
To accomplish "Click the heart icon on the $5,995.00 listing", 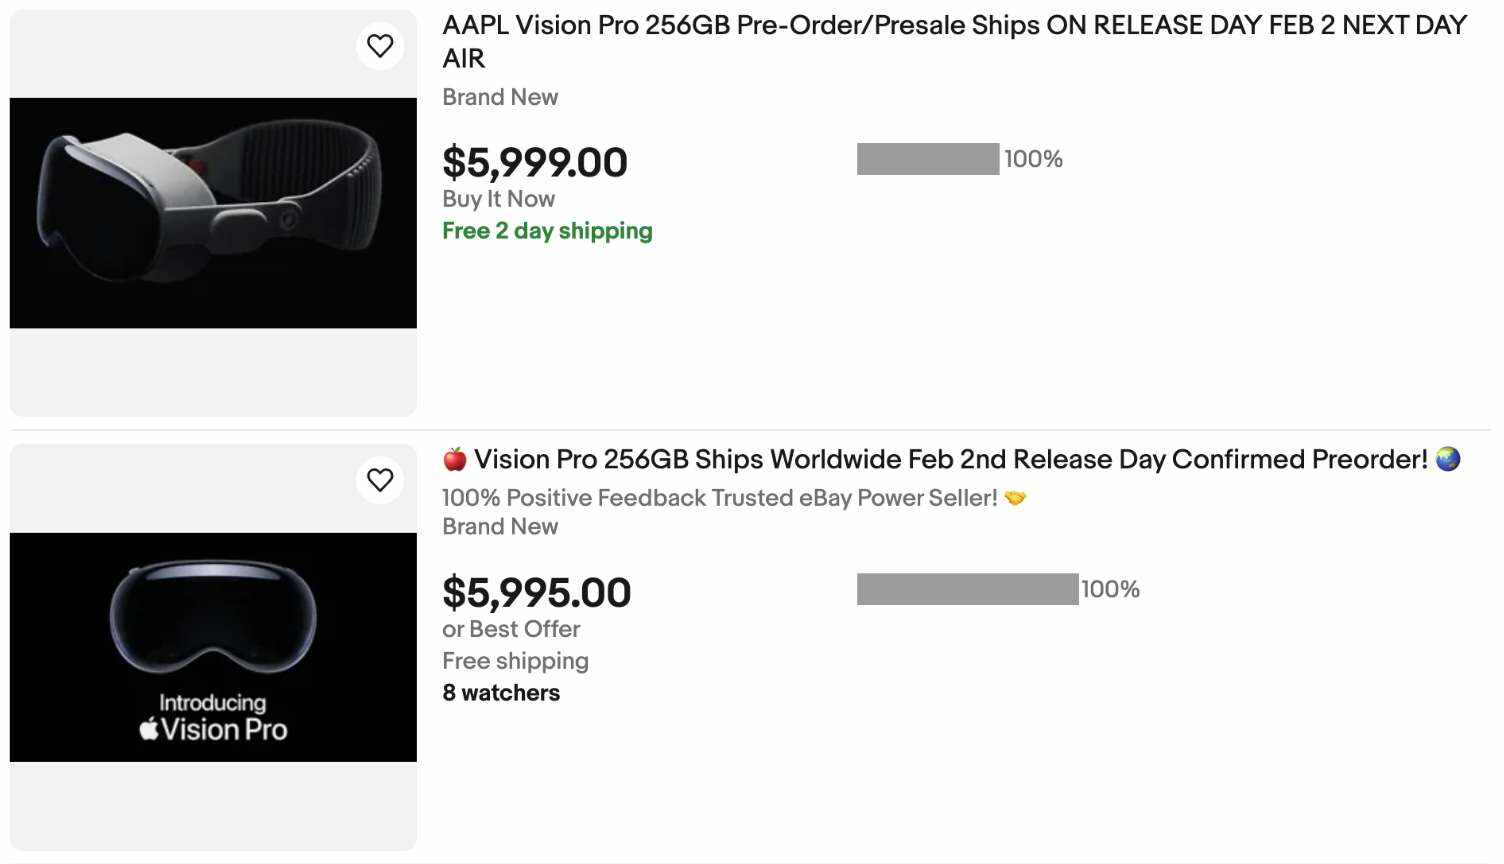I will click(x=380, y=480).
